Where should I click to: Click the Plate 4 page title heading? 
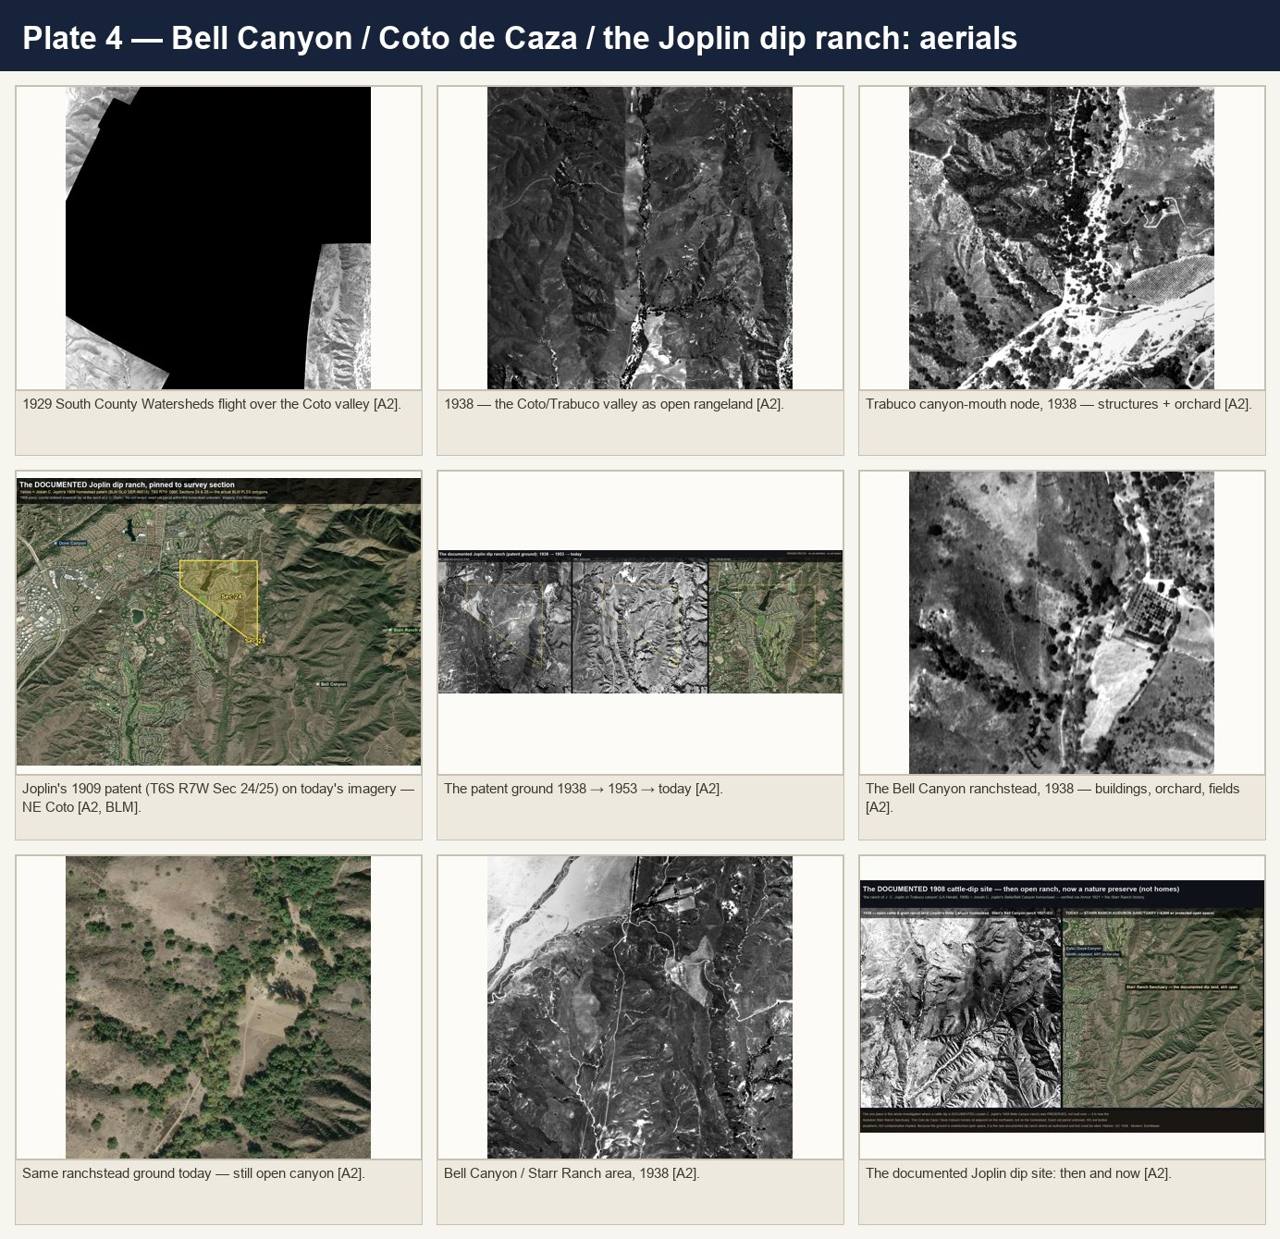pyautogui.click(x=519, y=38)
